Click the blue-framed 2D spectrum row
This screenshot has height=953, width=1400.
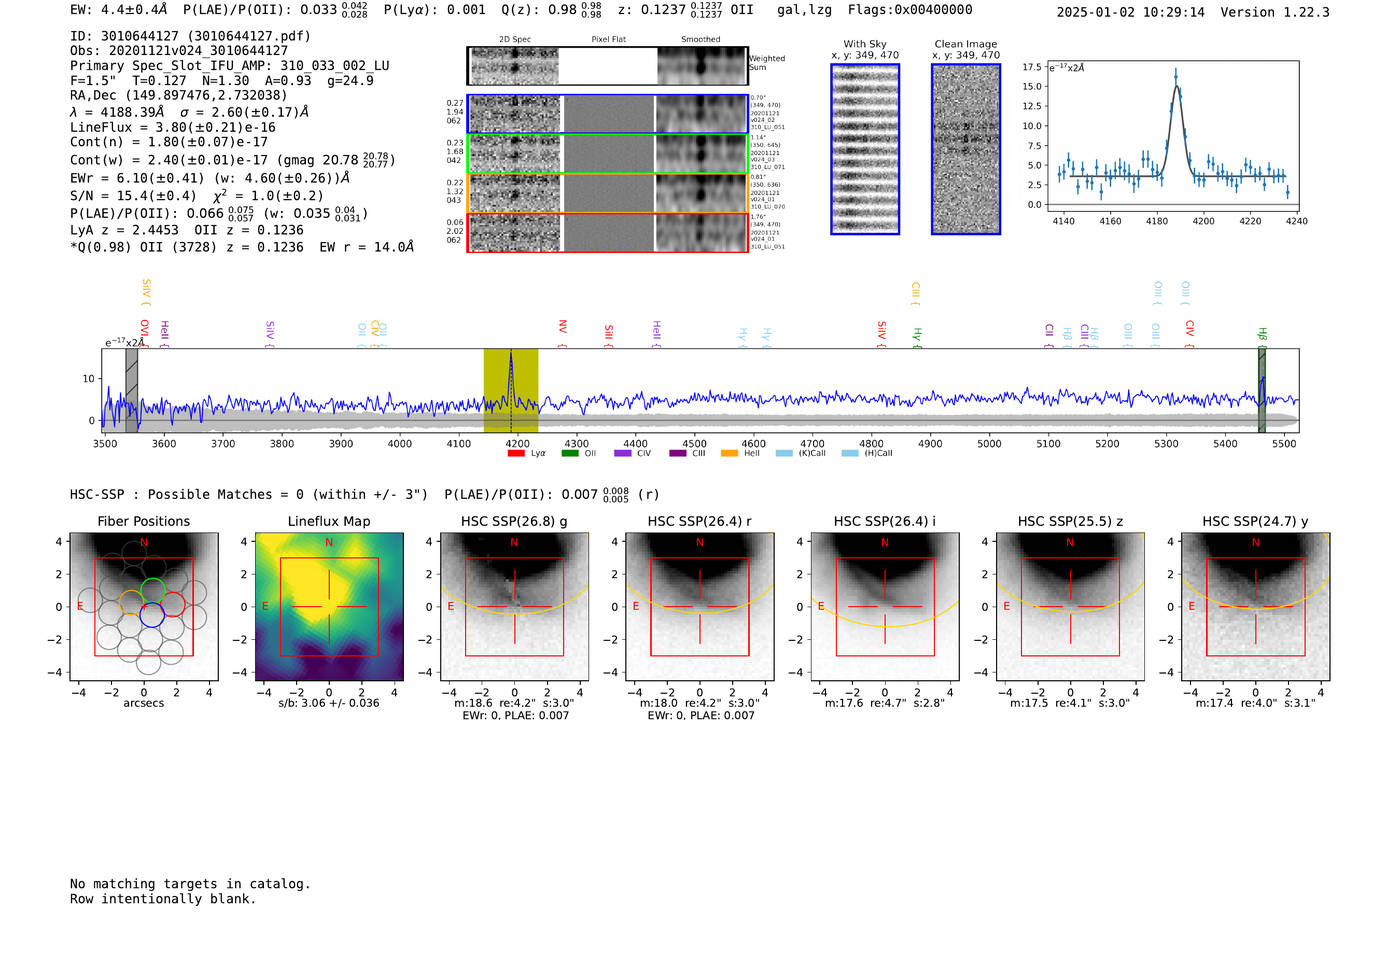(608, 114)
